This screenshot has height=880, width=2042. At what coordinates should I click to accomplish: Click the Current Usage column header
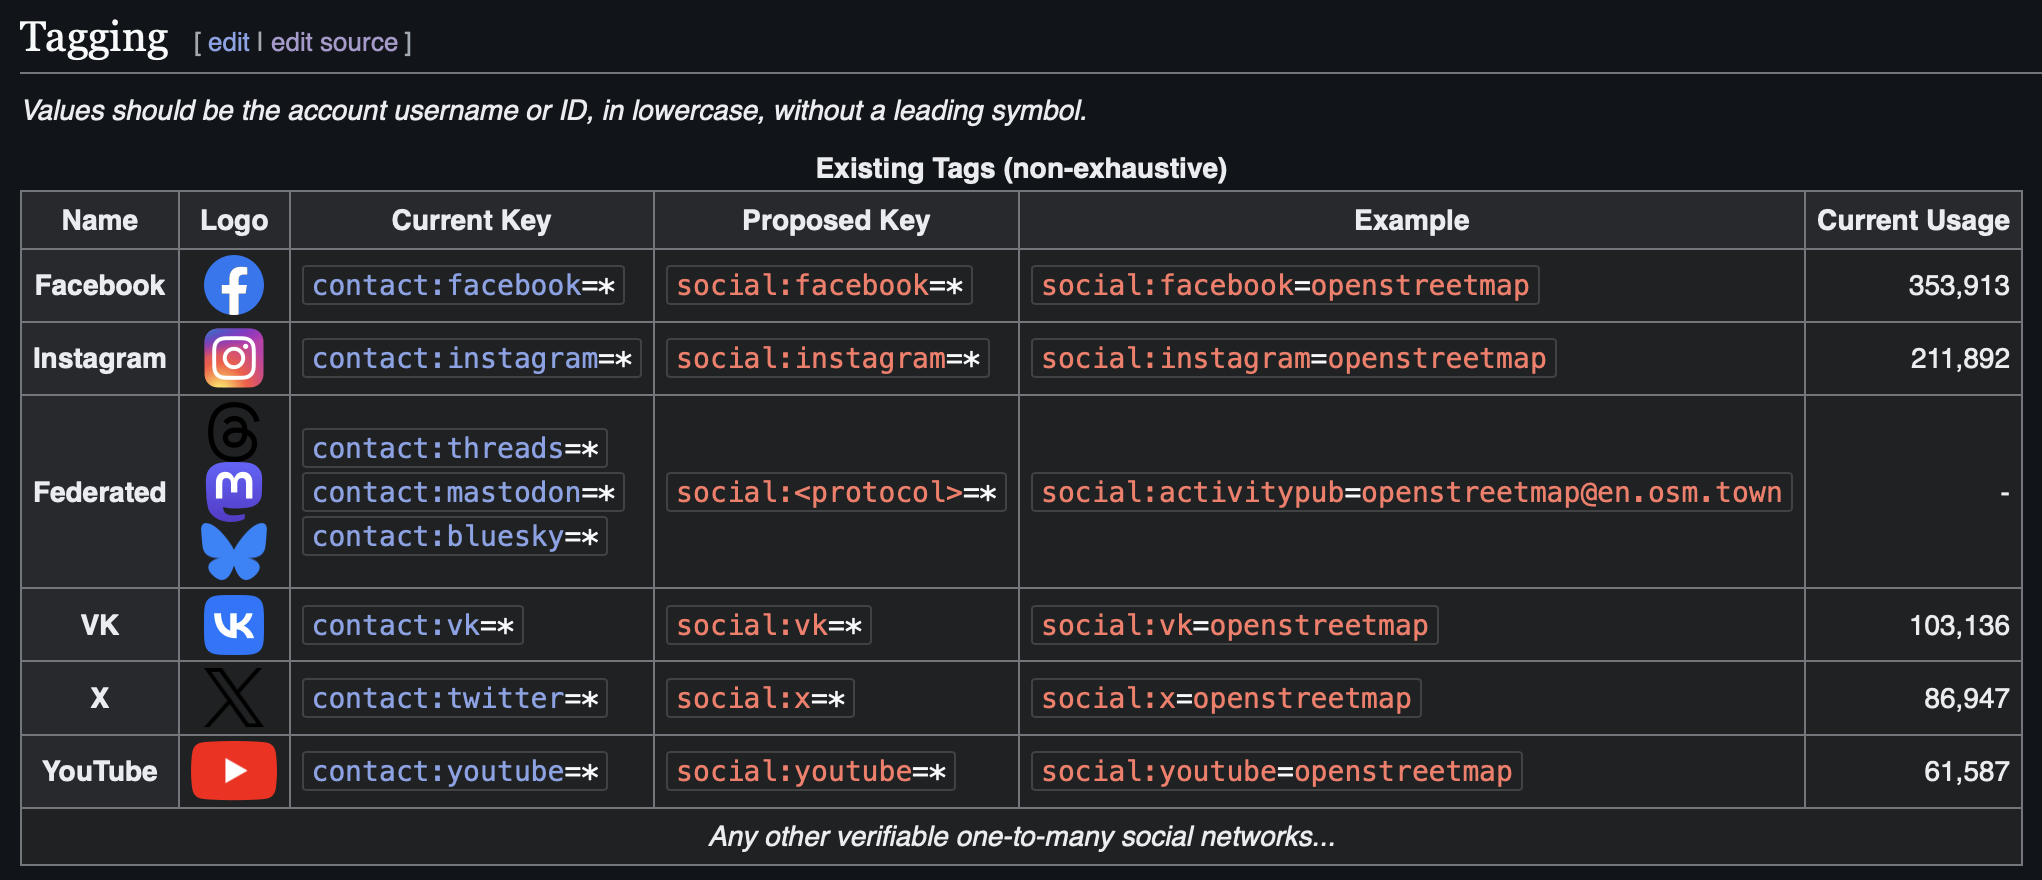[1913, 220]
